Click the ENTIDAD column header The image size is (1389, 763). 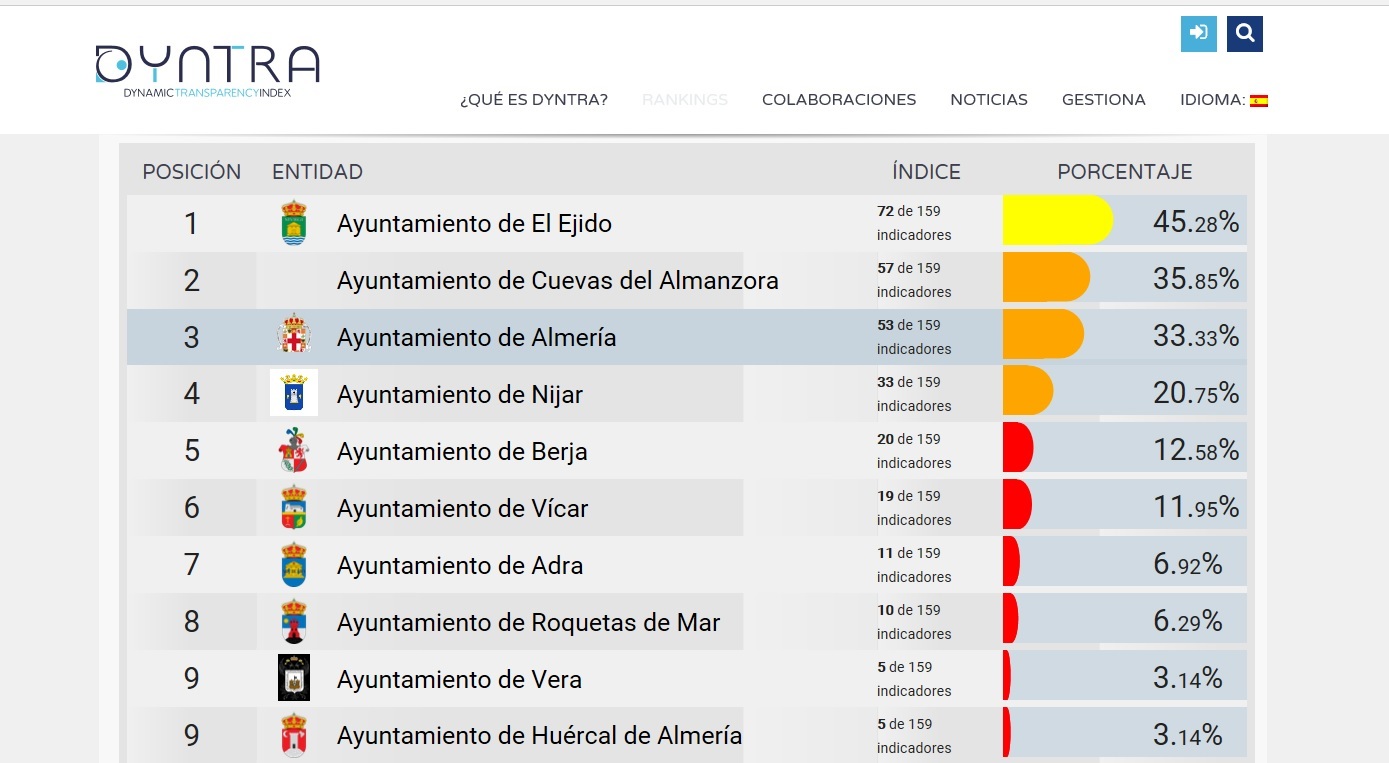[317, 172]
